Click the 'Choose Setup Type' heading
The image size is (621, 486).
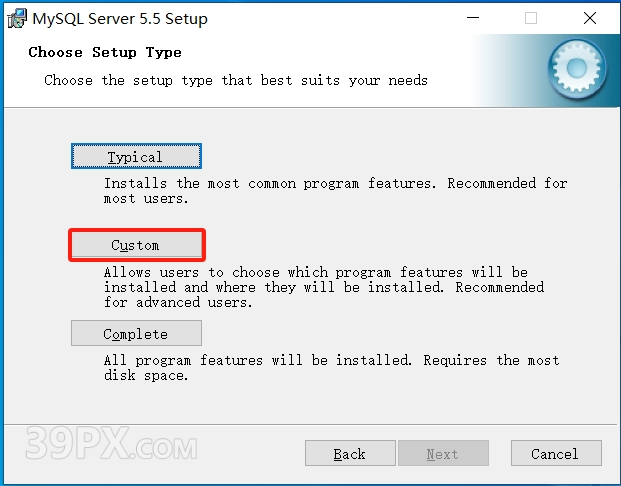point(105,52)
